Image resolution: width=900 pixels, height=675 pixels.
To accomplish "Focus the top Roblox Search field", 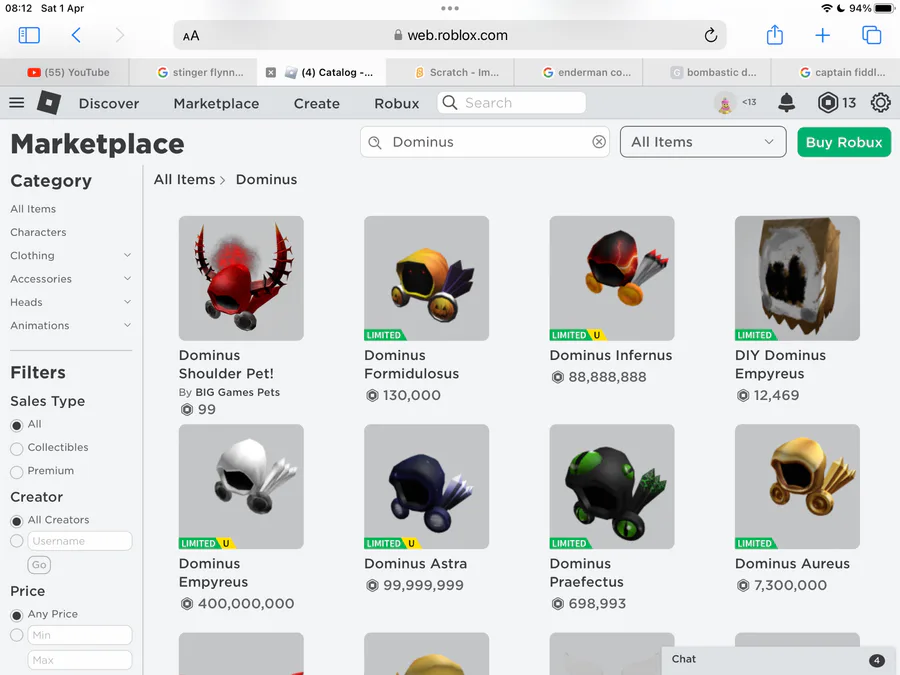I will click(511, 103).
